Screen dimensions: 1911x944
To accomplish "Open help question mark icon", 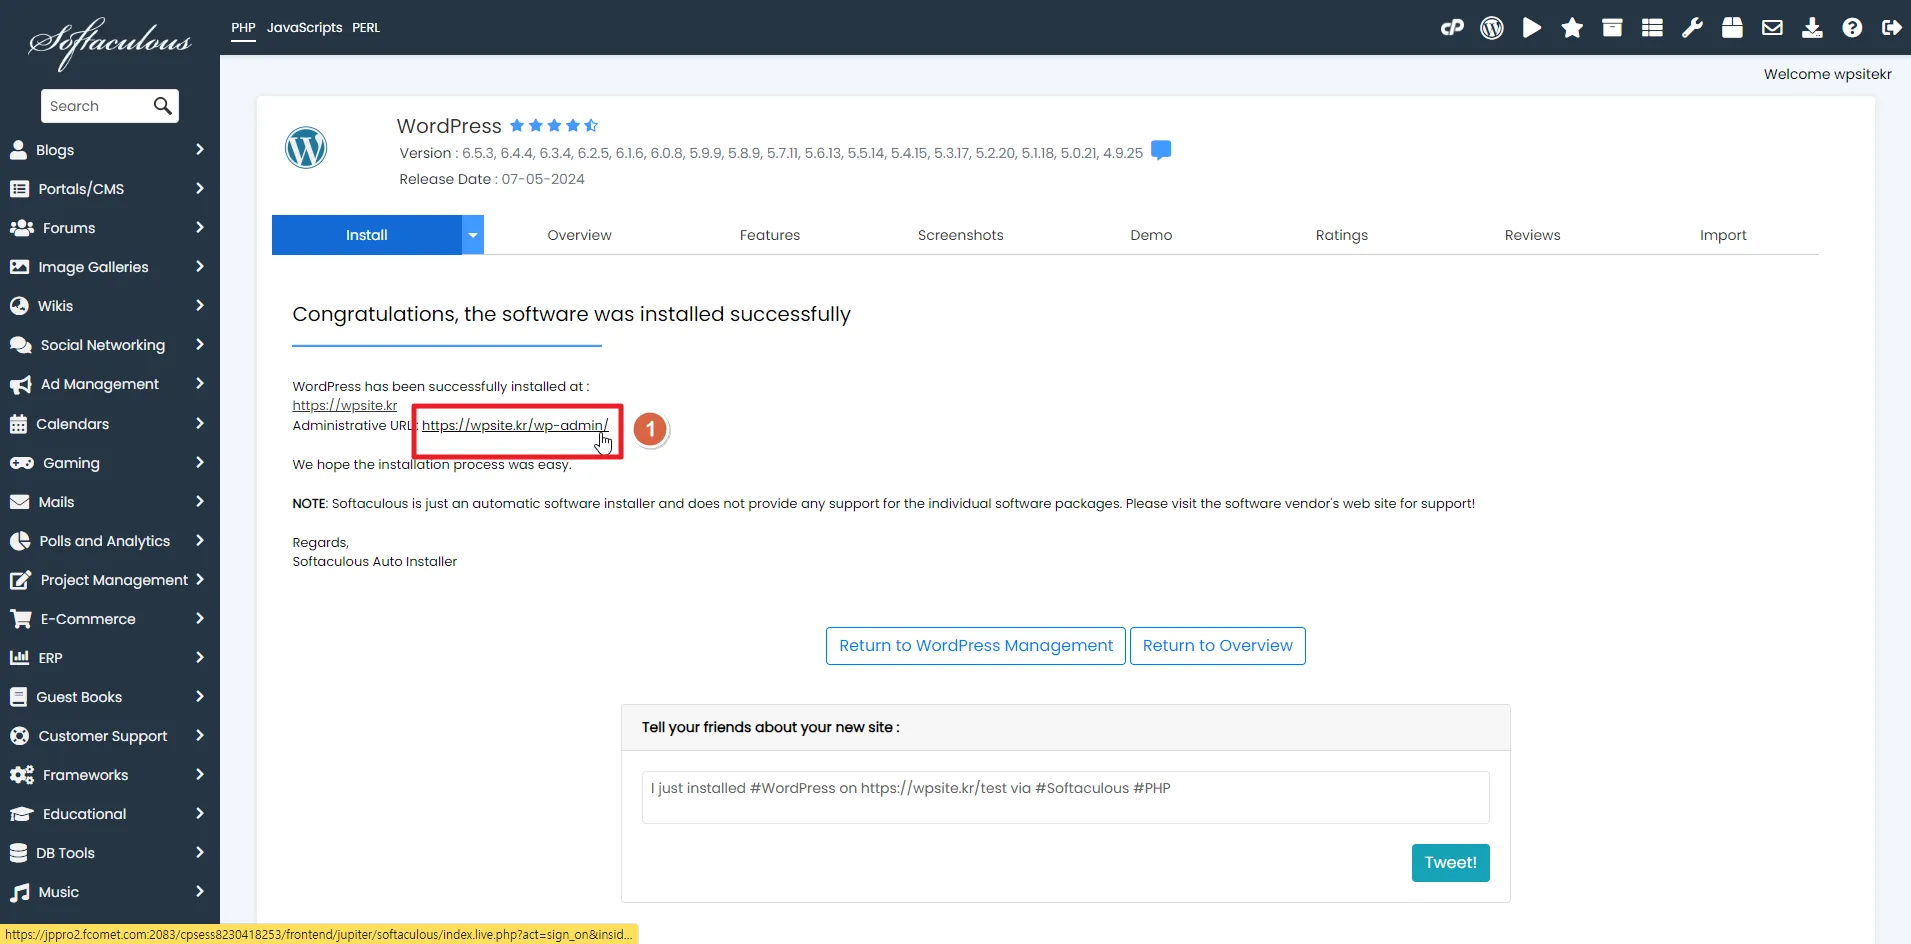I will click(x=1852, y=28).
